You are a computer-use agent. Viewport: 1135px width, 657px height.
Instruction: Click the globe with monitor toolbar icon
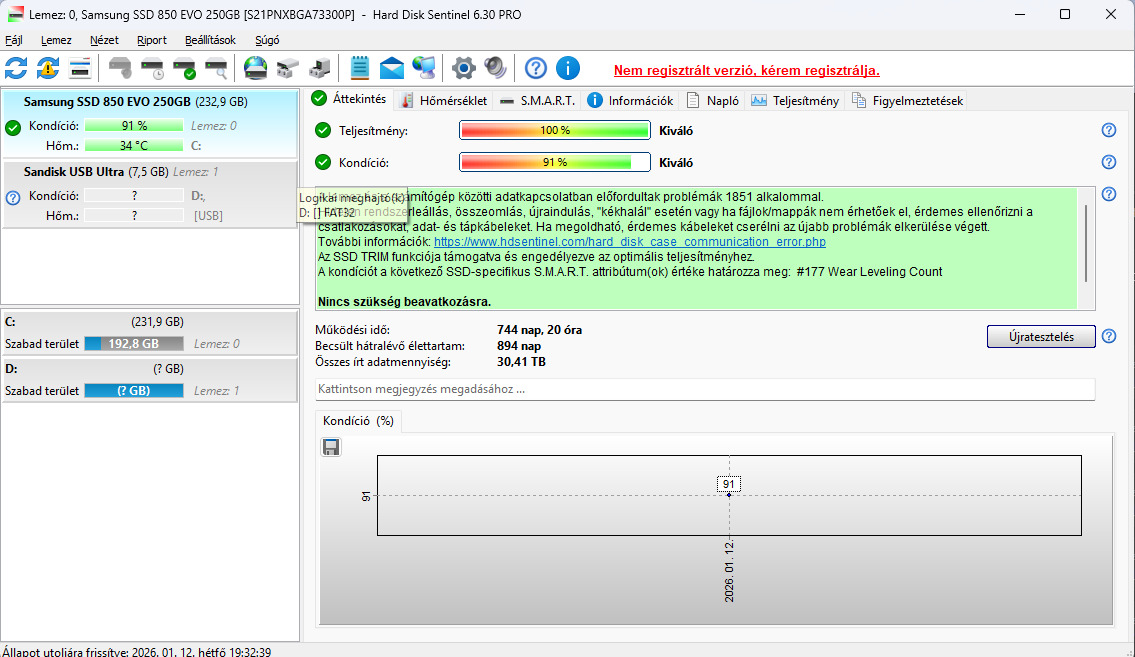point(423,69)
